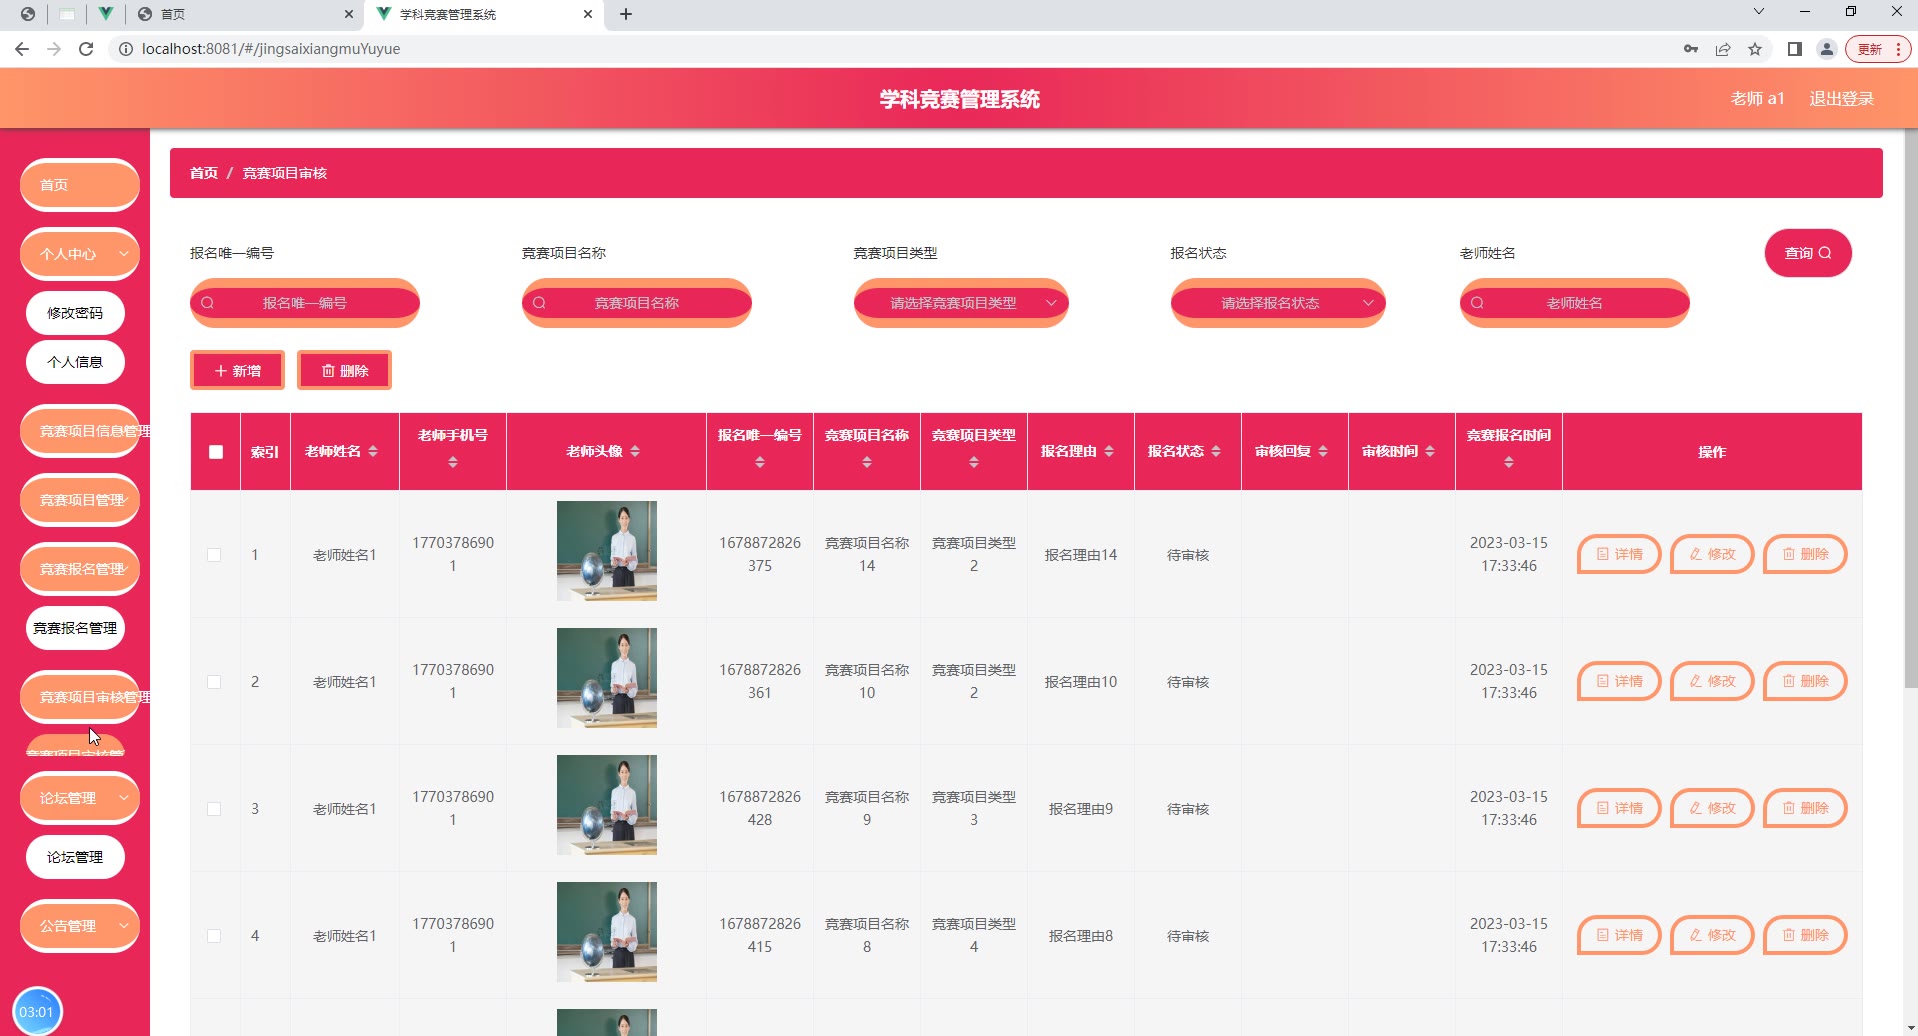
Task: Click the 删除 button above the table
Action: (x=344, y=371)
